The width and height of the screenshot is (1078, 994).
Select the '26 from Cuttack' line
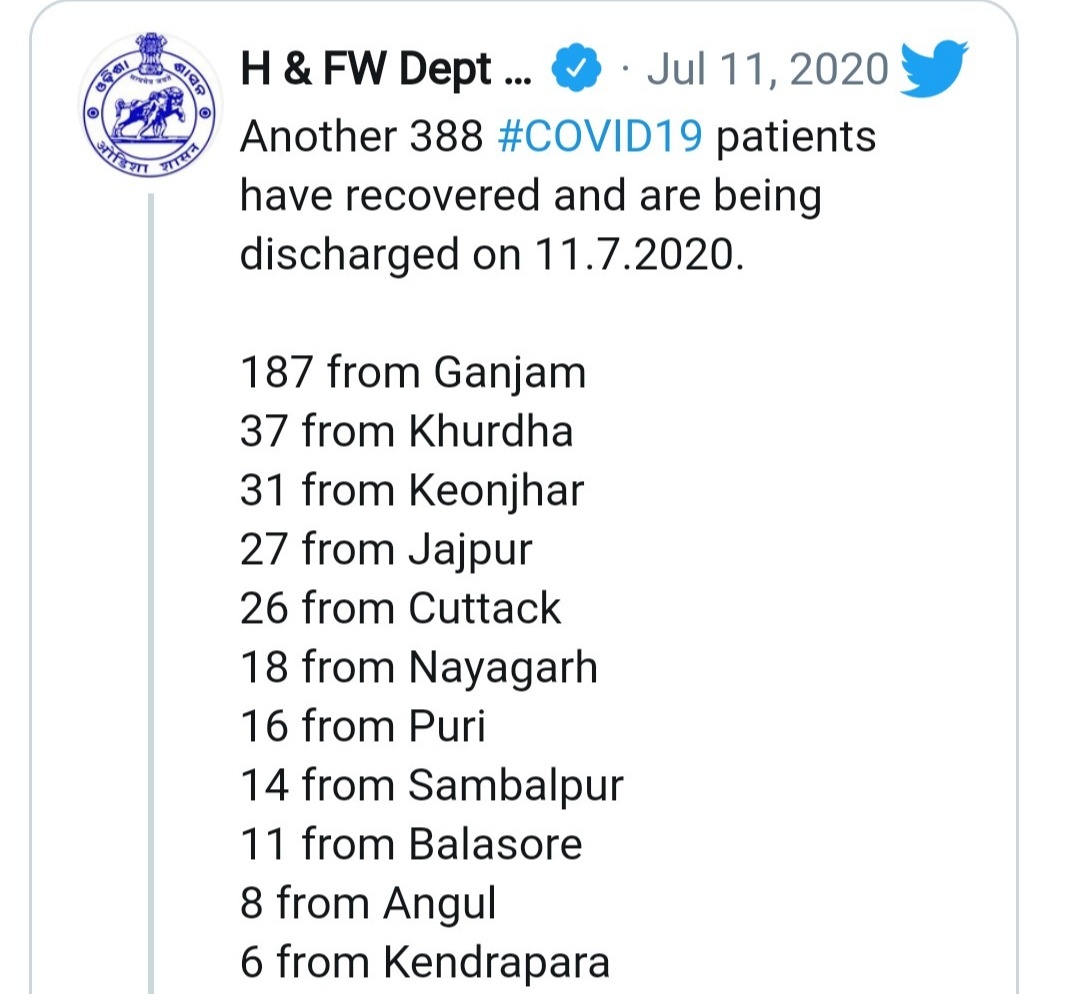[400, 608]
